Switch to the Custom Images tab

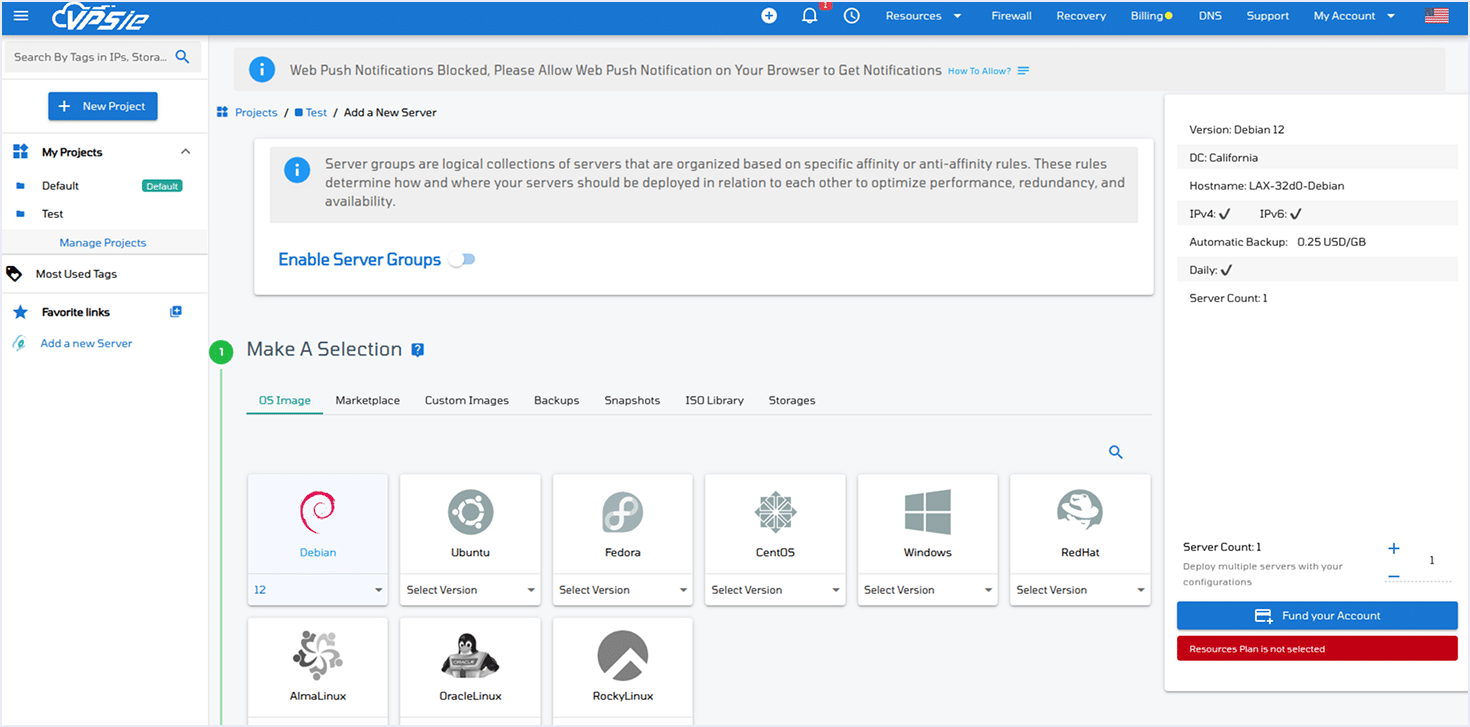tap(467, 400)
